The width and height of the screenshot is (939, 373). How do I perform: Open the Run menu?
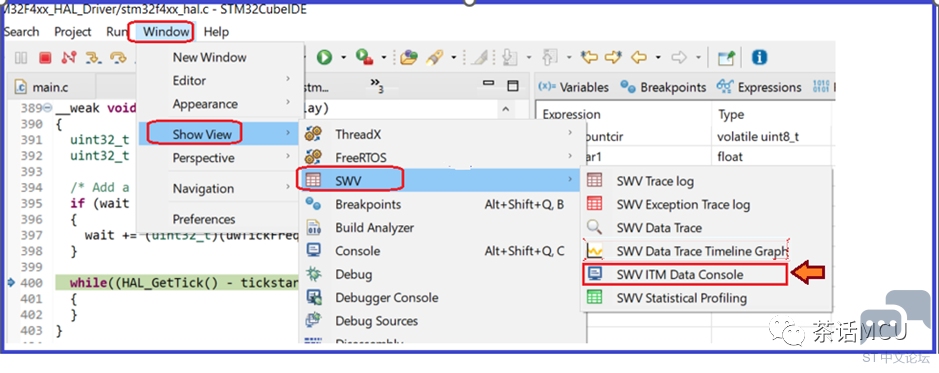coord(117,32)
